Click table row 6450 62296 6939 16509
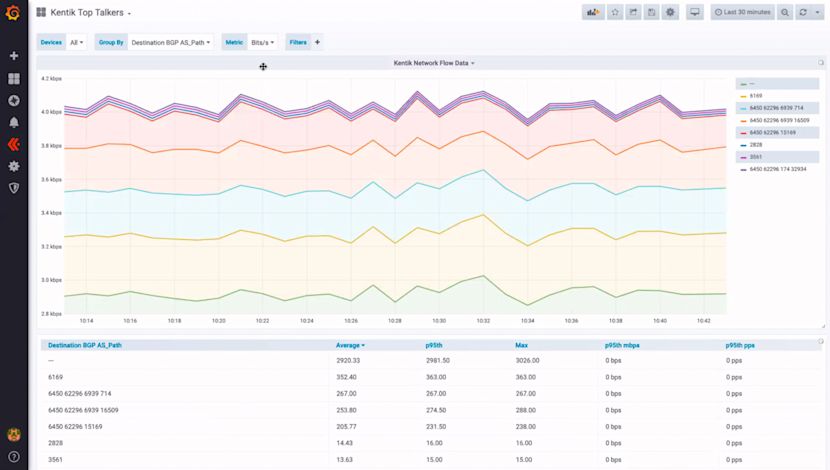The width and height of the screenshot is (830, 470). click(x=431, y=410)
